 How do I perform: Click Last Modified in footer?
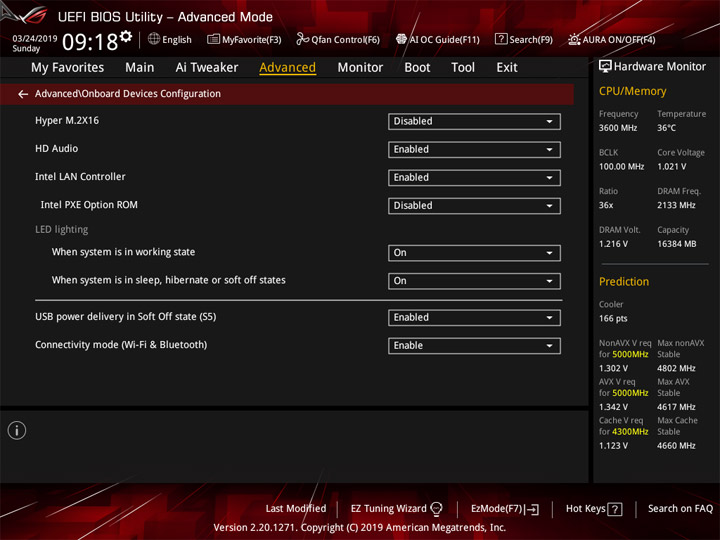296,508
